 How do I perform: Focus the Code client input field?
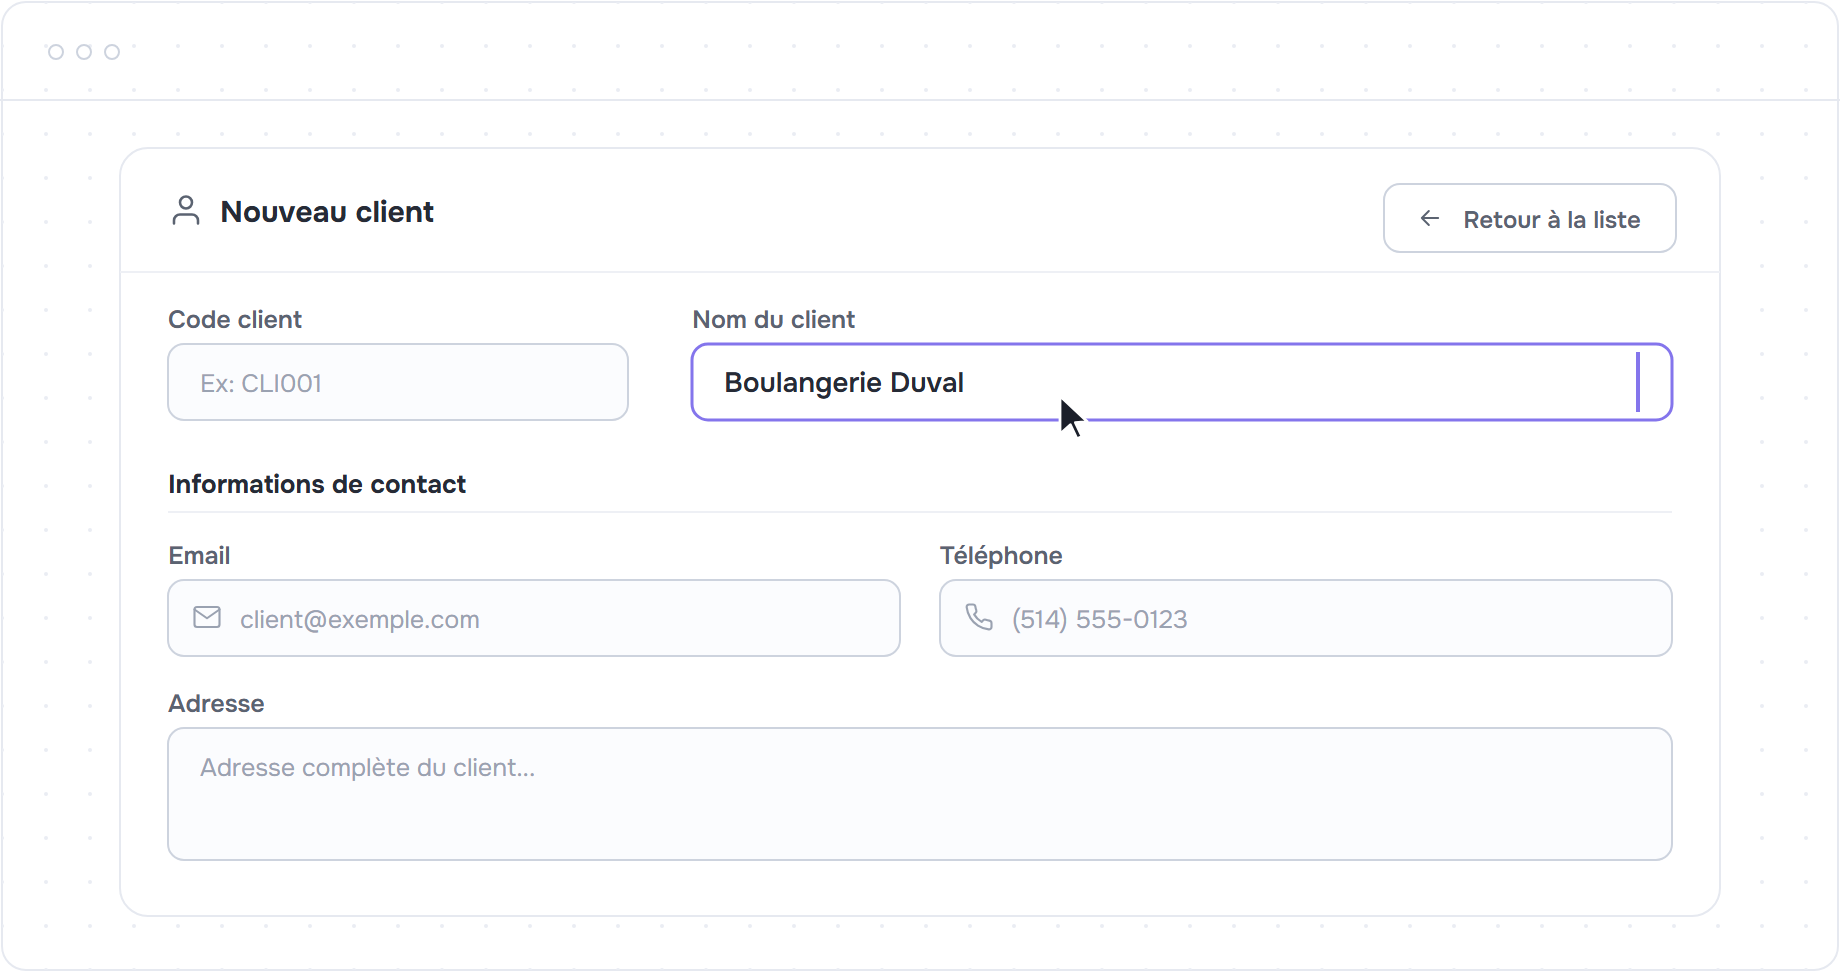point(398,382)
